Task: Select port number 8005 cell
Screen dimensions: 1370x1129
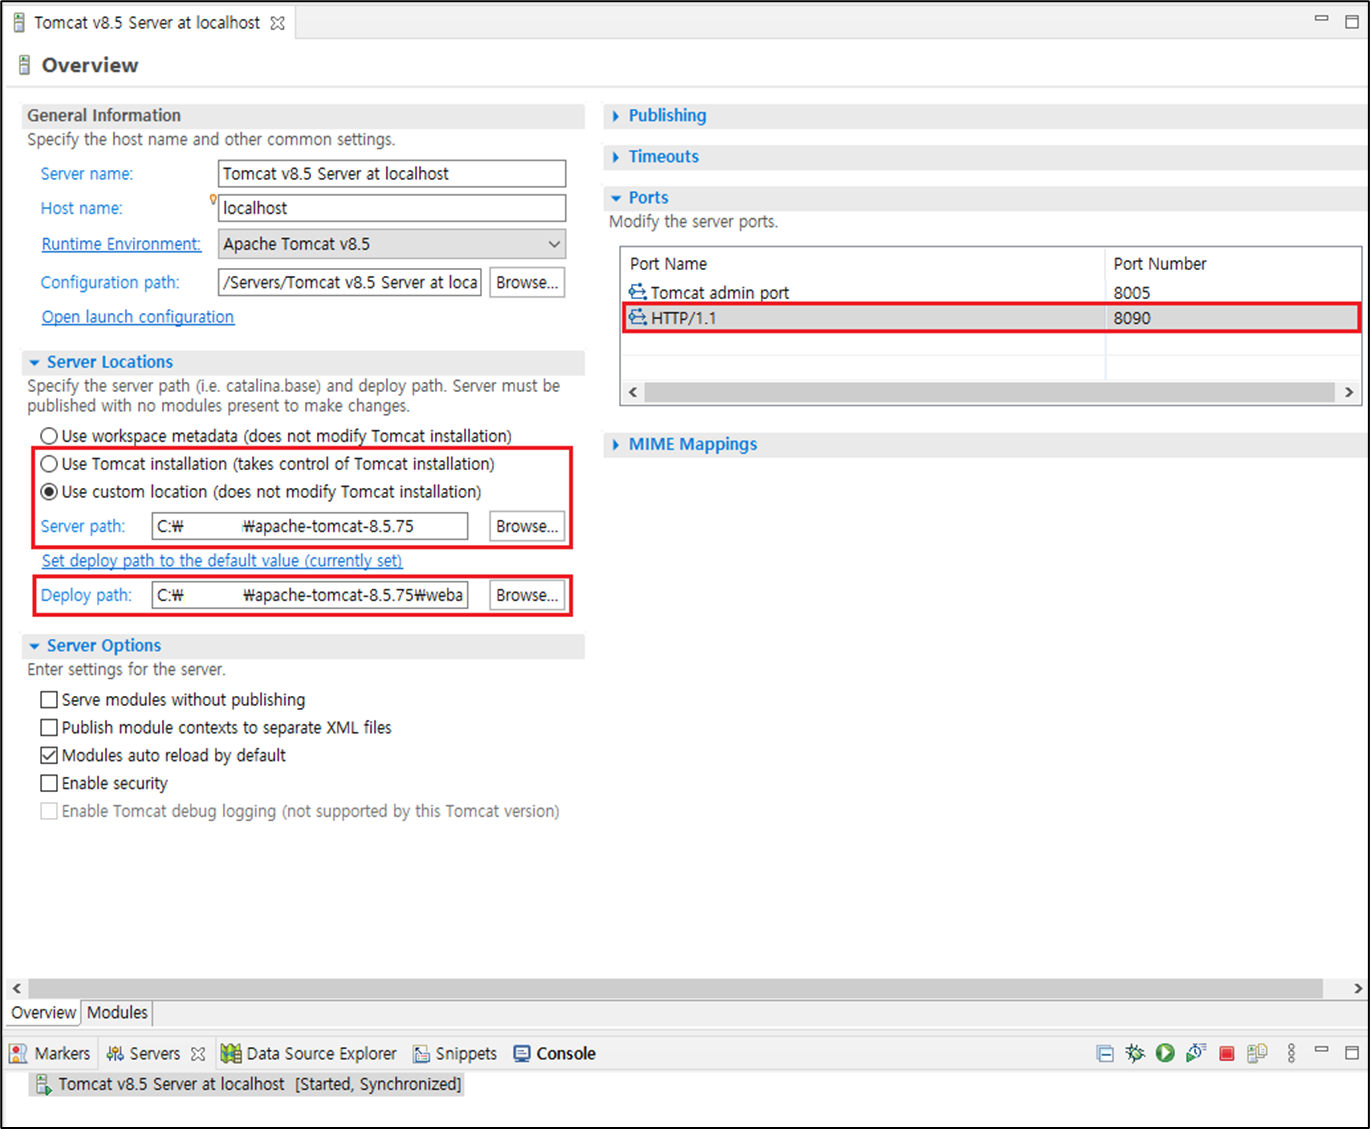Action: click(1132, 293)
